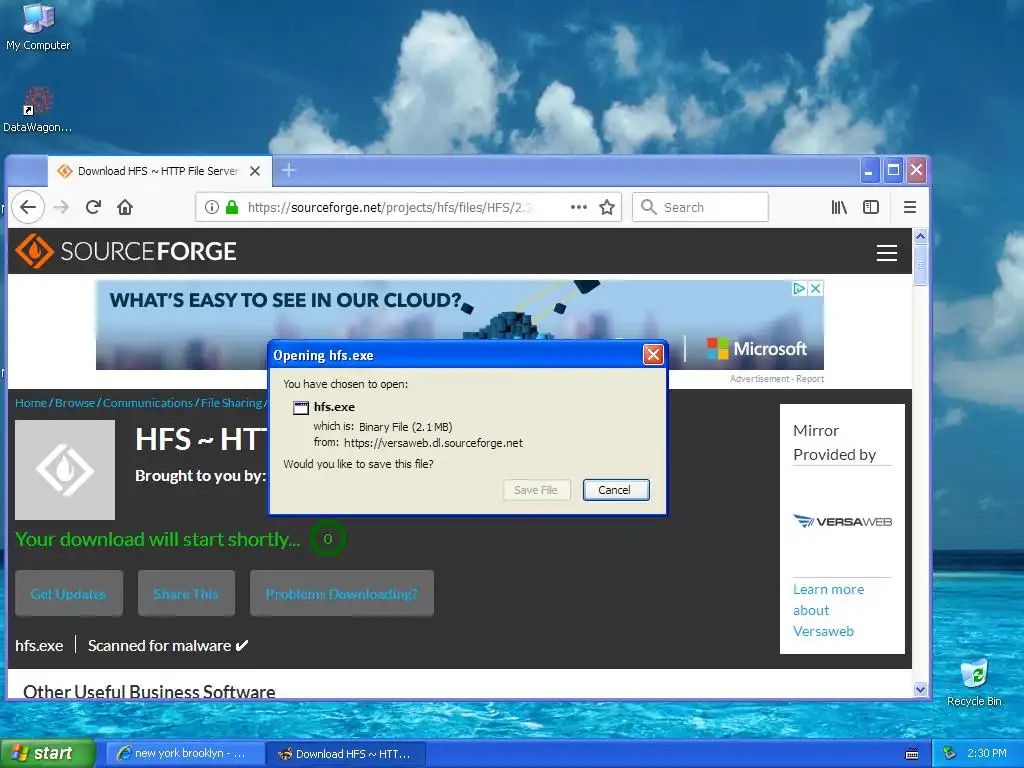Close the Opening hfs.exe dialog
Image resolution: width=1024 pixels, height=768 pixels.
point(653,355)
